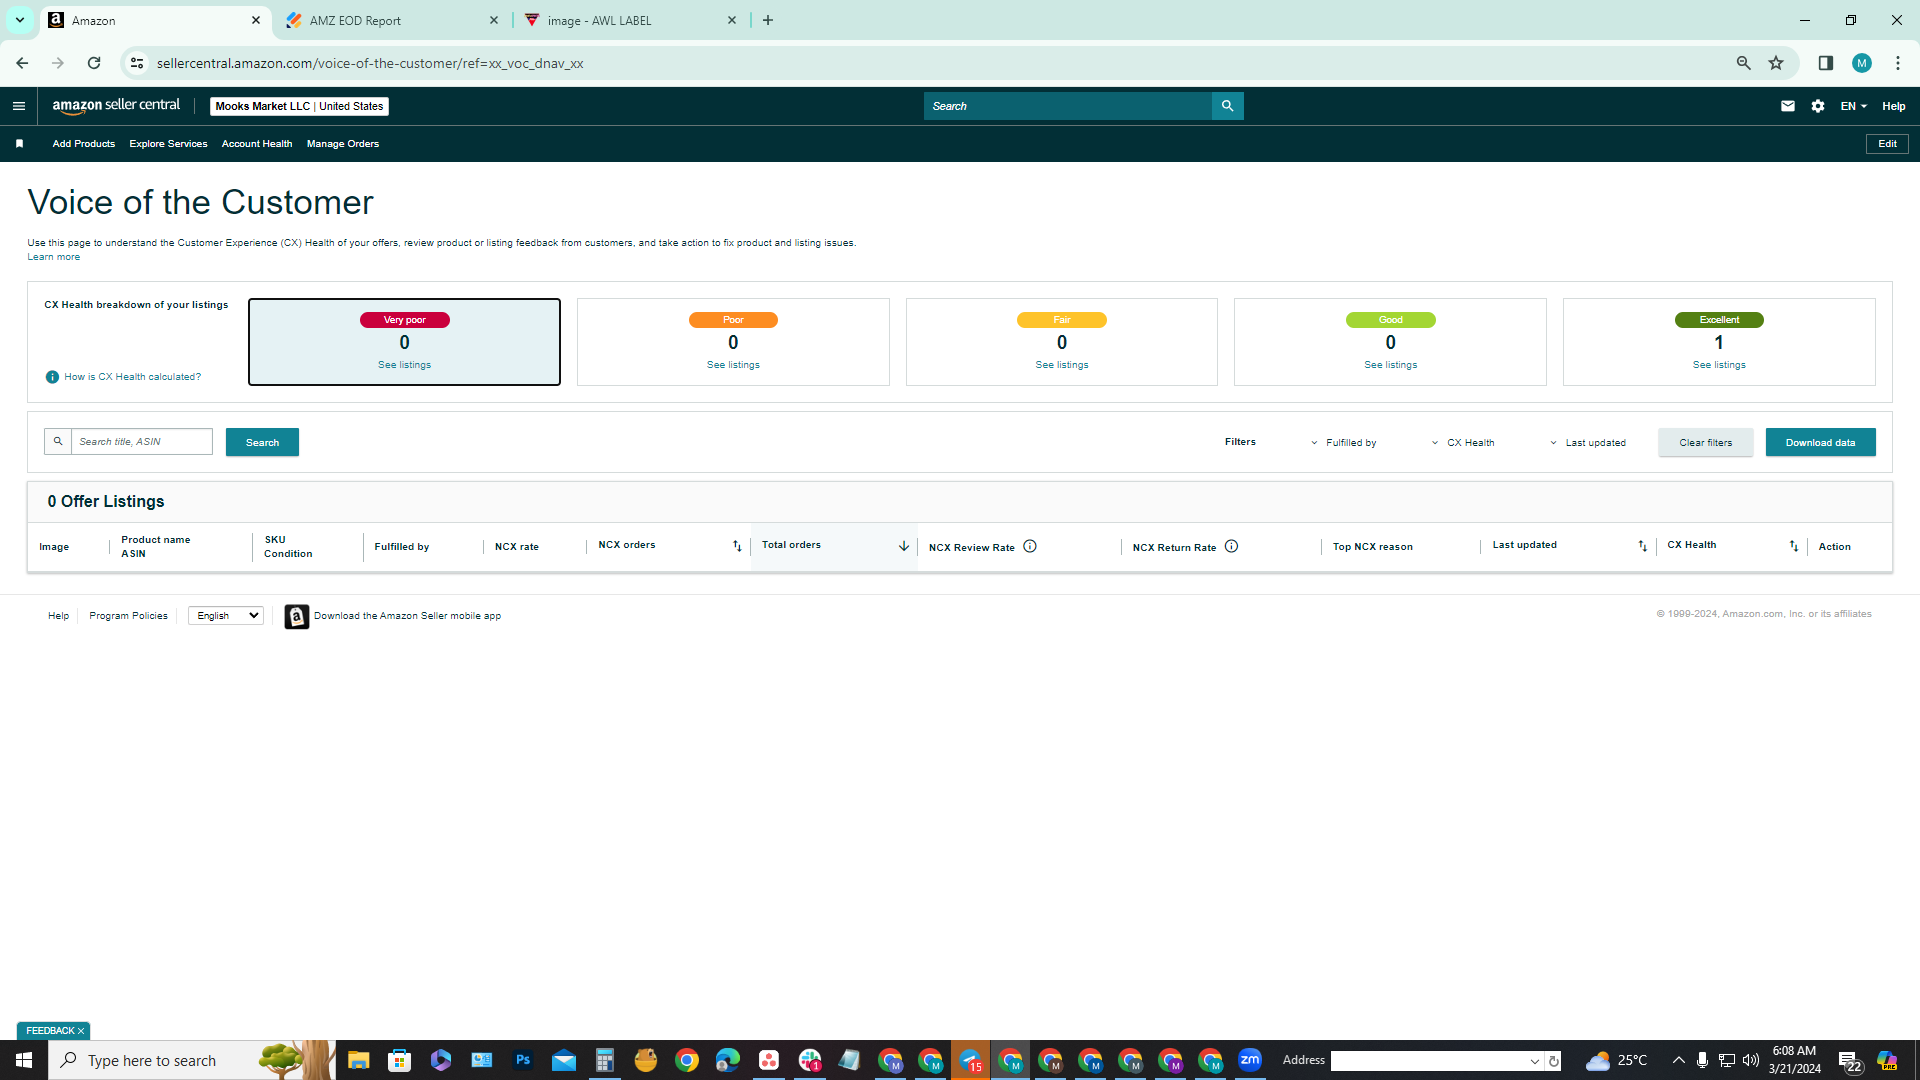Expand the CX Health filter dropdown

click(1463, 443)
